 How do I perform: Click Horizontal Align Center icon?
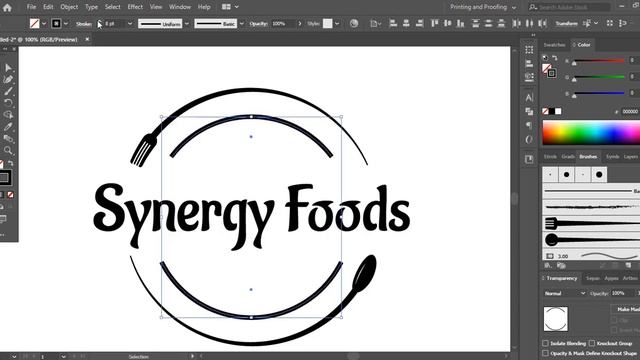[x=406, y=24]
